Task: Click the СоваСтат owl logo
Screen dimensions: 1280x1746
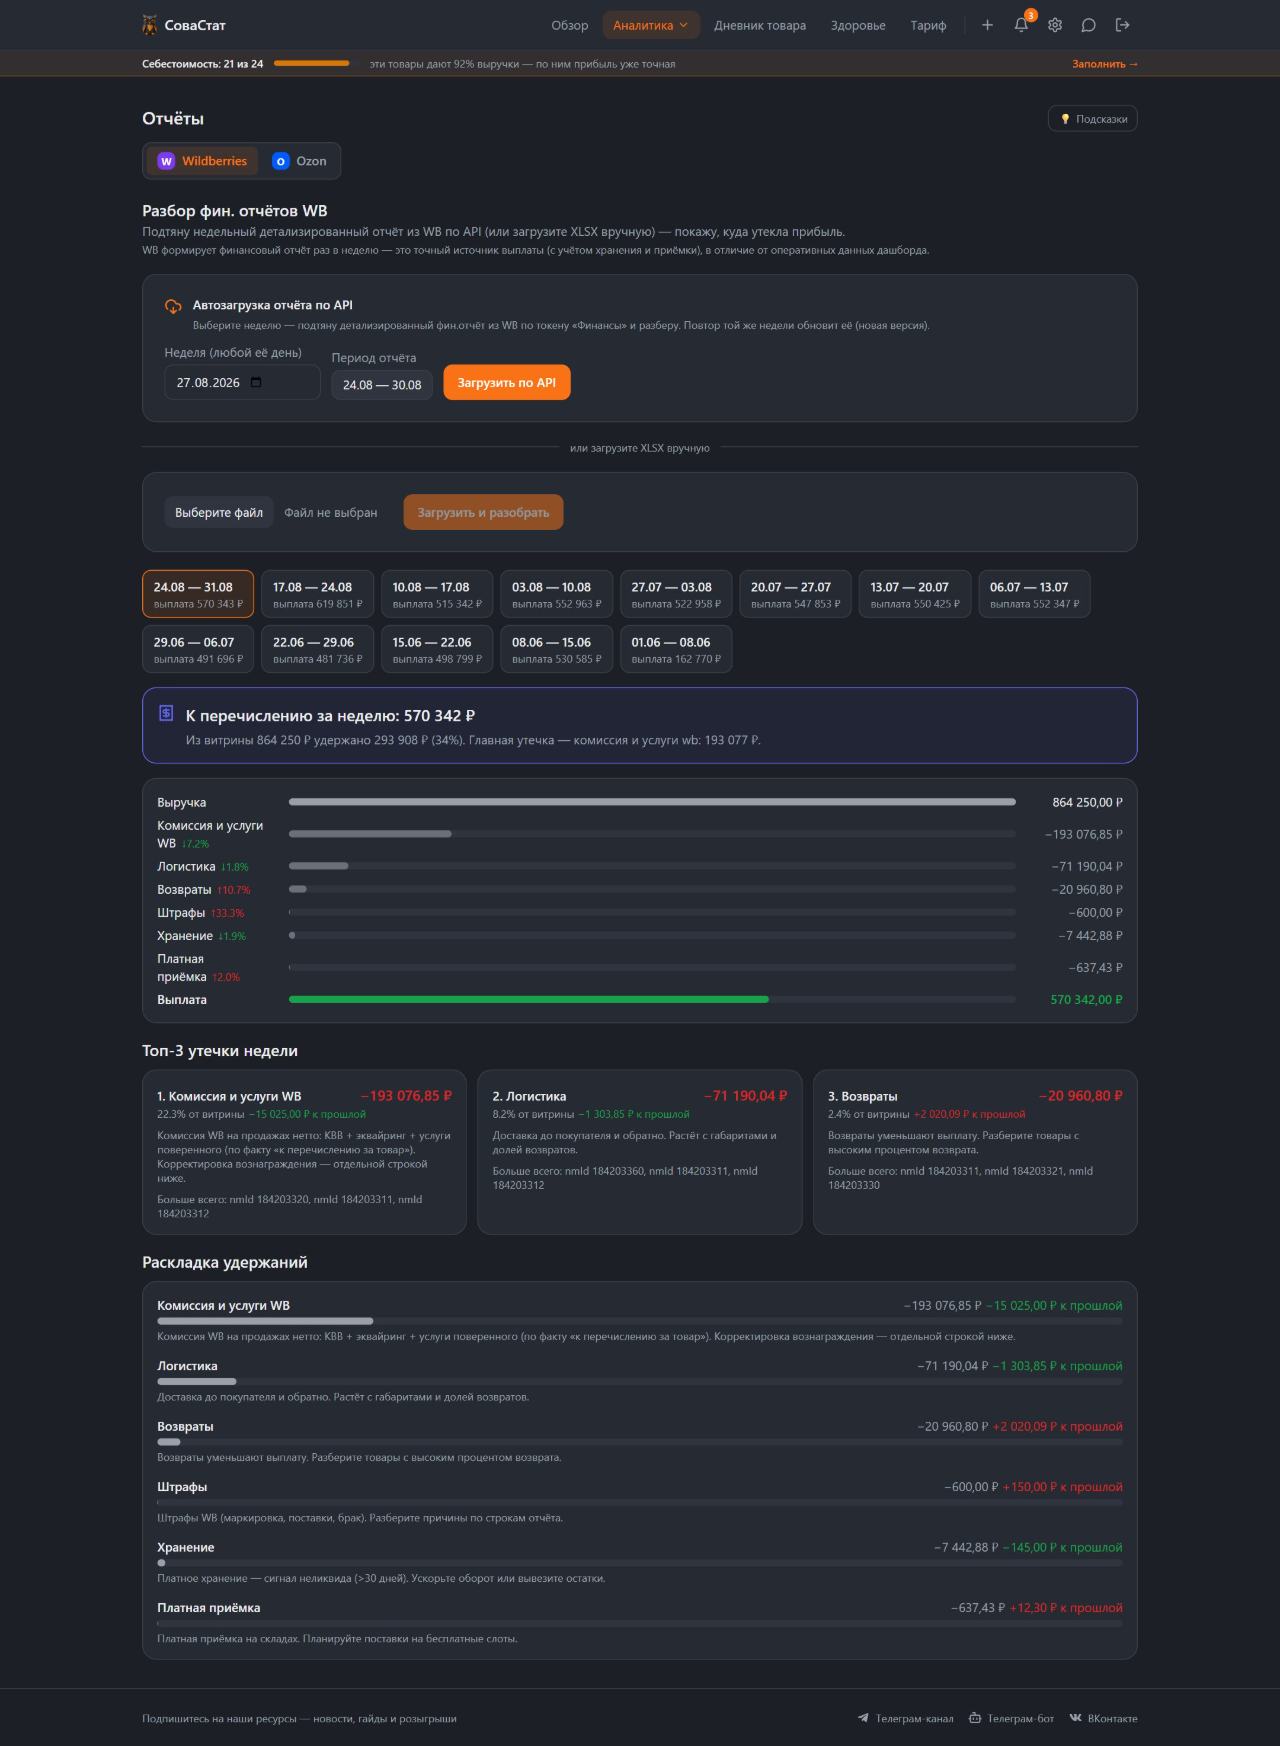Action: pos(150,25)
